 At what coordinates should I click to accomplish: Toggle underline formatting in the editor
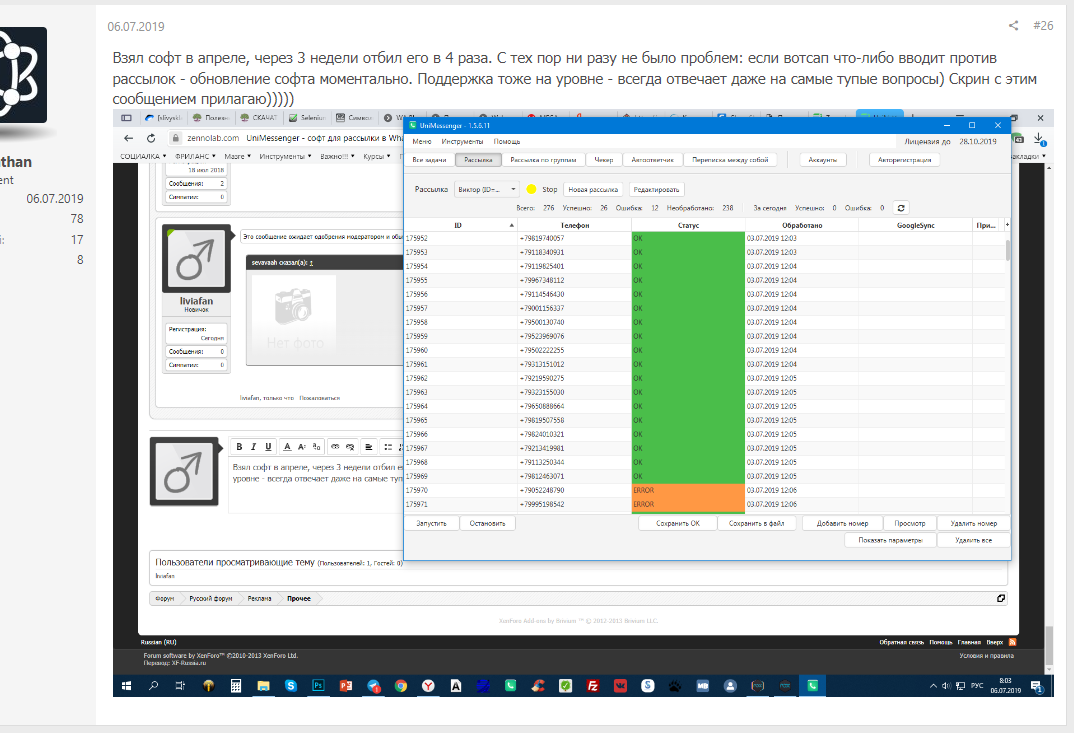coord(268,447)
